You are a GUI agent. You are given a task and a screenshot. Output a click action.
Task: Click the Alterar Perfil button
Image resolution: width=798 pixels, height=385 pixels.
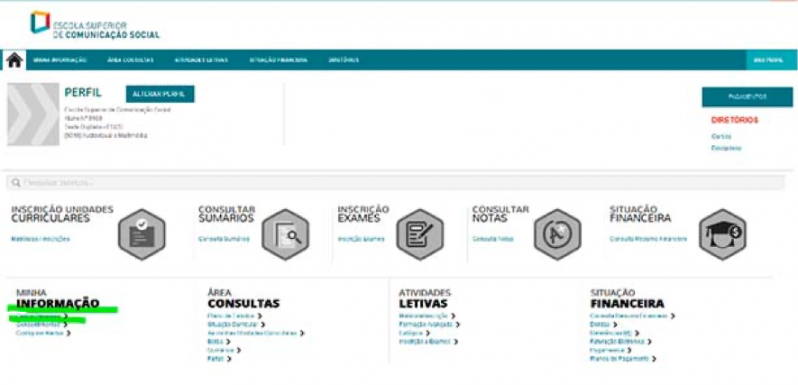click(160, 94)
